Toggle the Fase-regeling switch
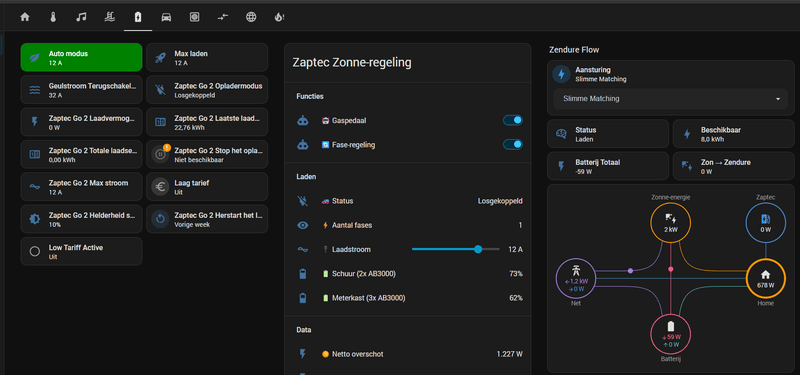Viewport: 800px width, 375px height. point(513,144)
